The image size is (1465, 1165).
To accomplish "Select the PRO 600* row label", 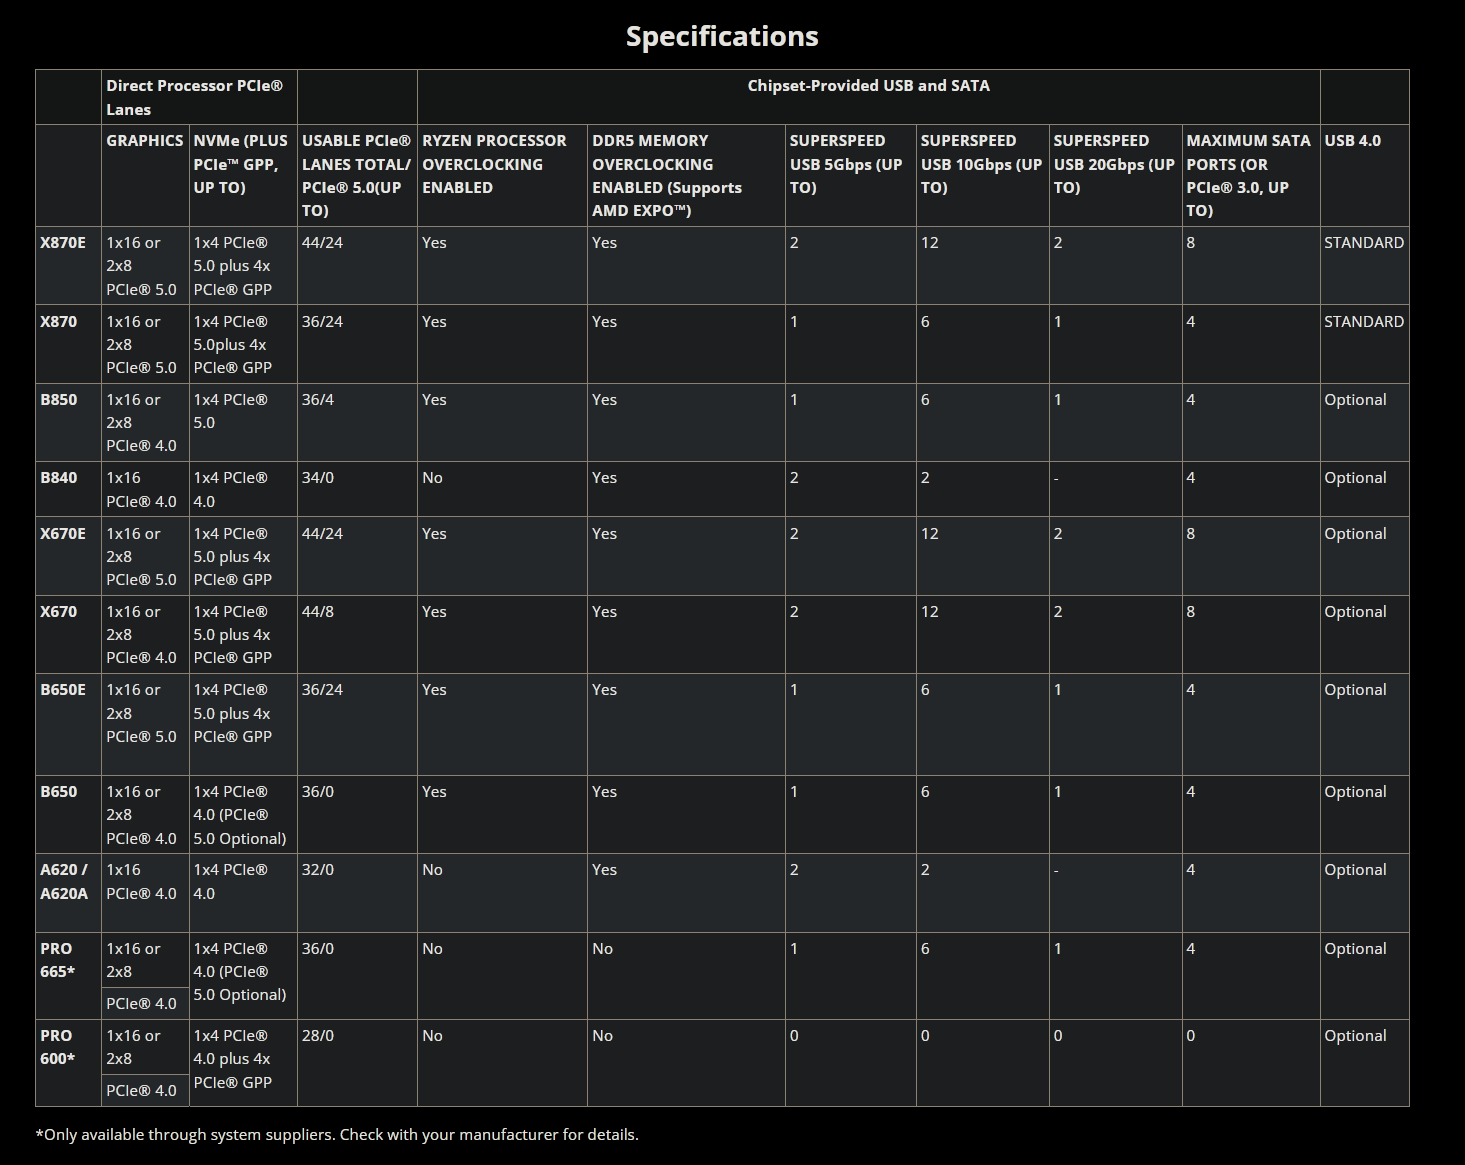I will 57,1047.
